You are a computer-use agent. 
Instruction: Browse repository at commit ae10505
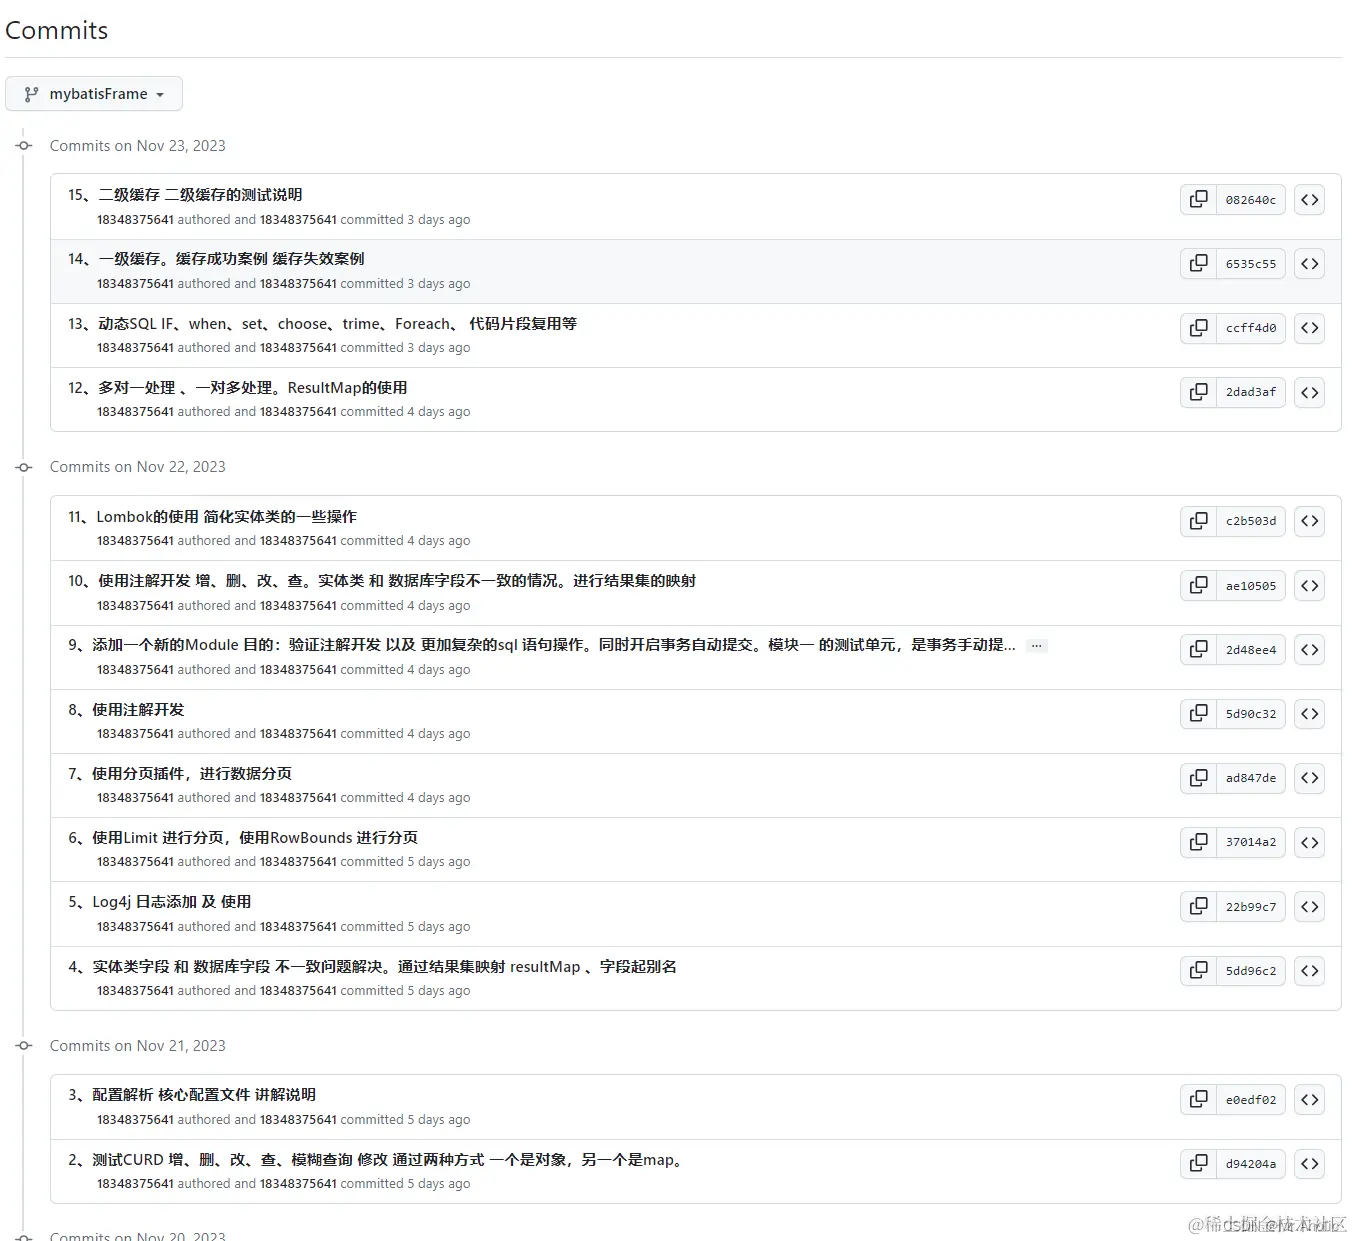click(1309, 585)
